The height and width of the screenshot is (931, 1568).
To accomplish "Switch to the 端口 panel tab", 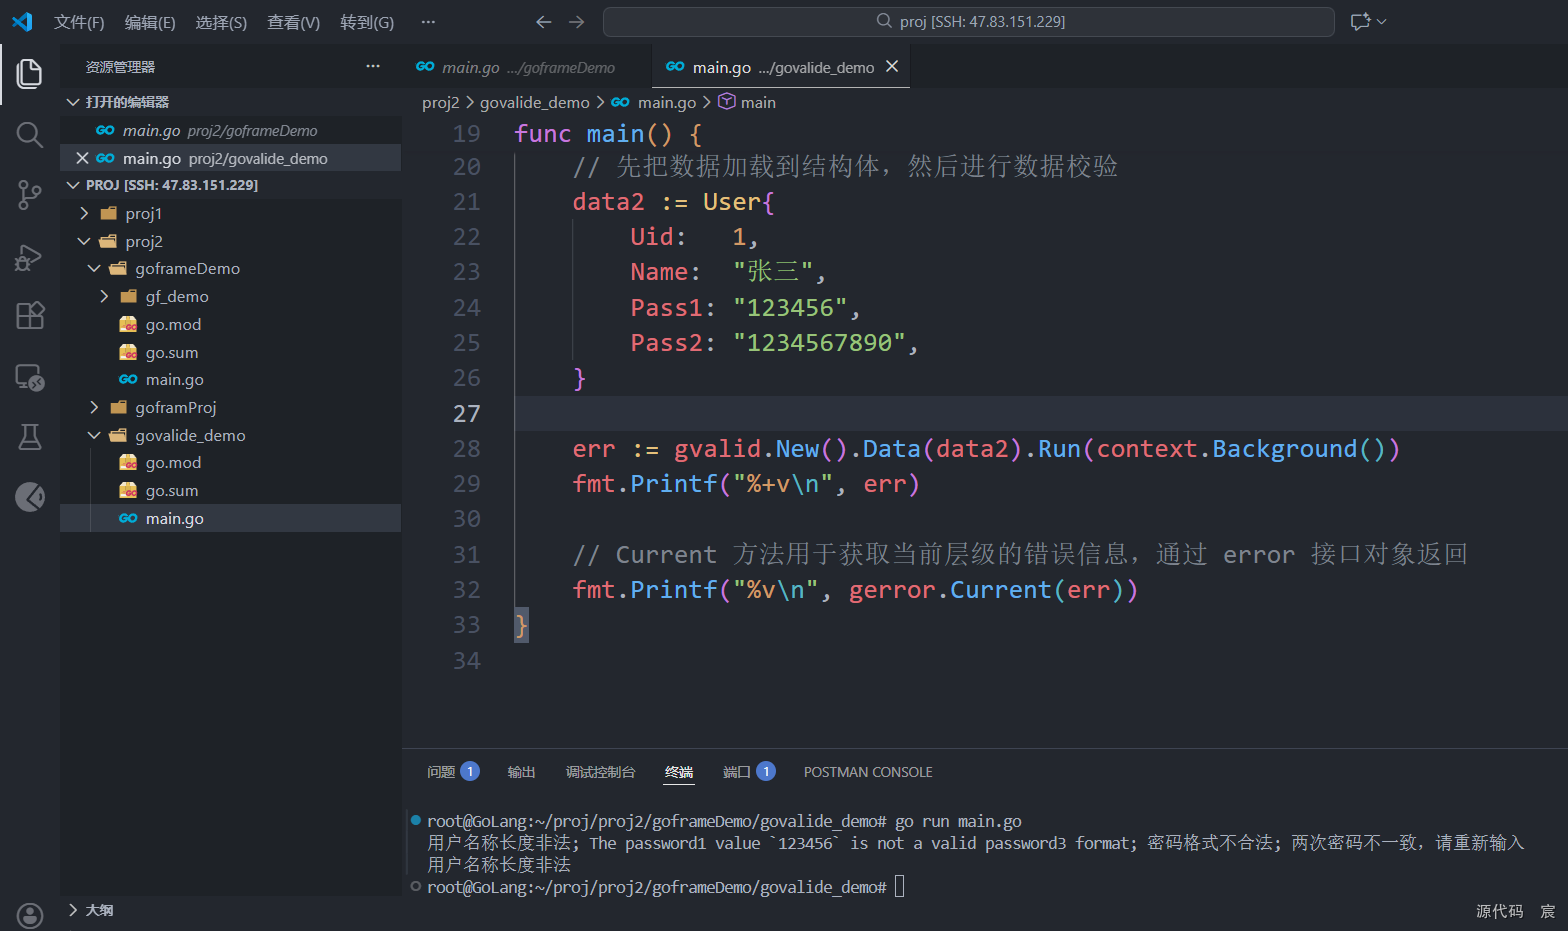I will pos(749,772).
